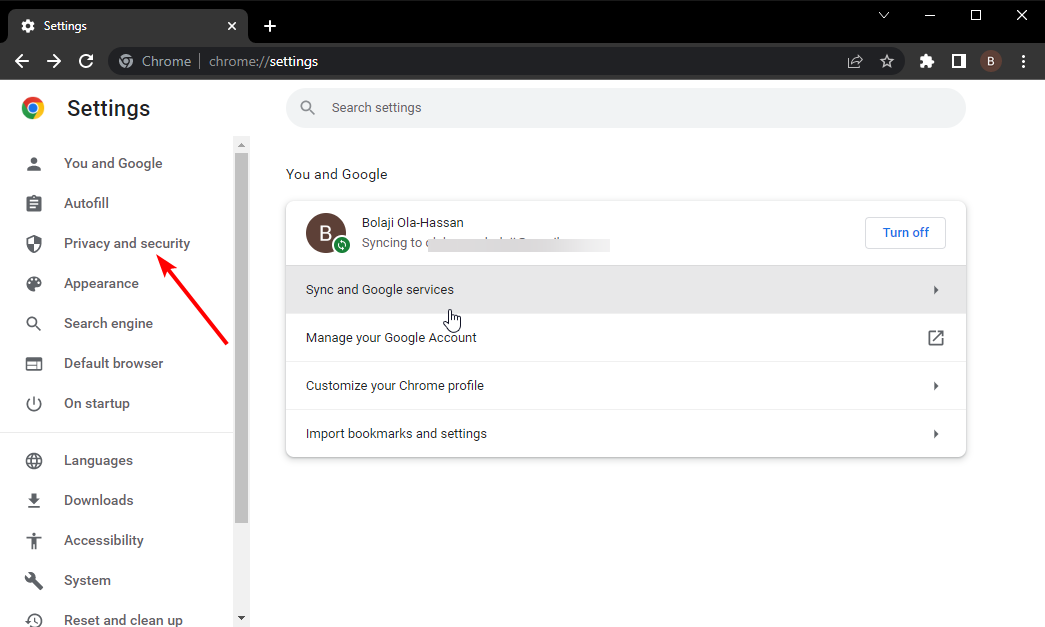Viewport: 1045px width, 627px height.
Task: Click the Chrome site info chip
Action: [155, 61]
